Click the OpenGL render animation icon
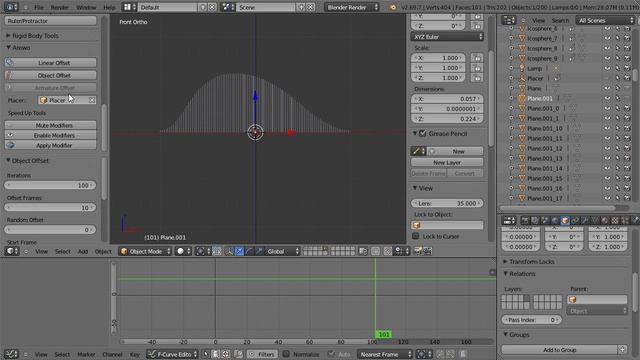Screen dimensions: 640x360 [x=427, y=251]
